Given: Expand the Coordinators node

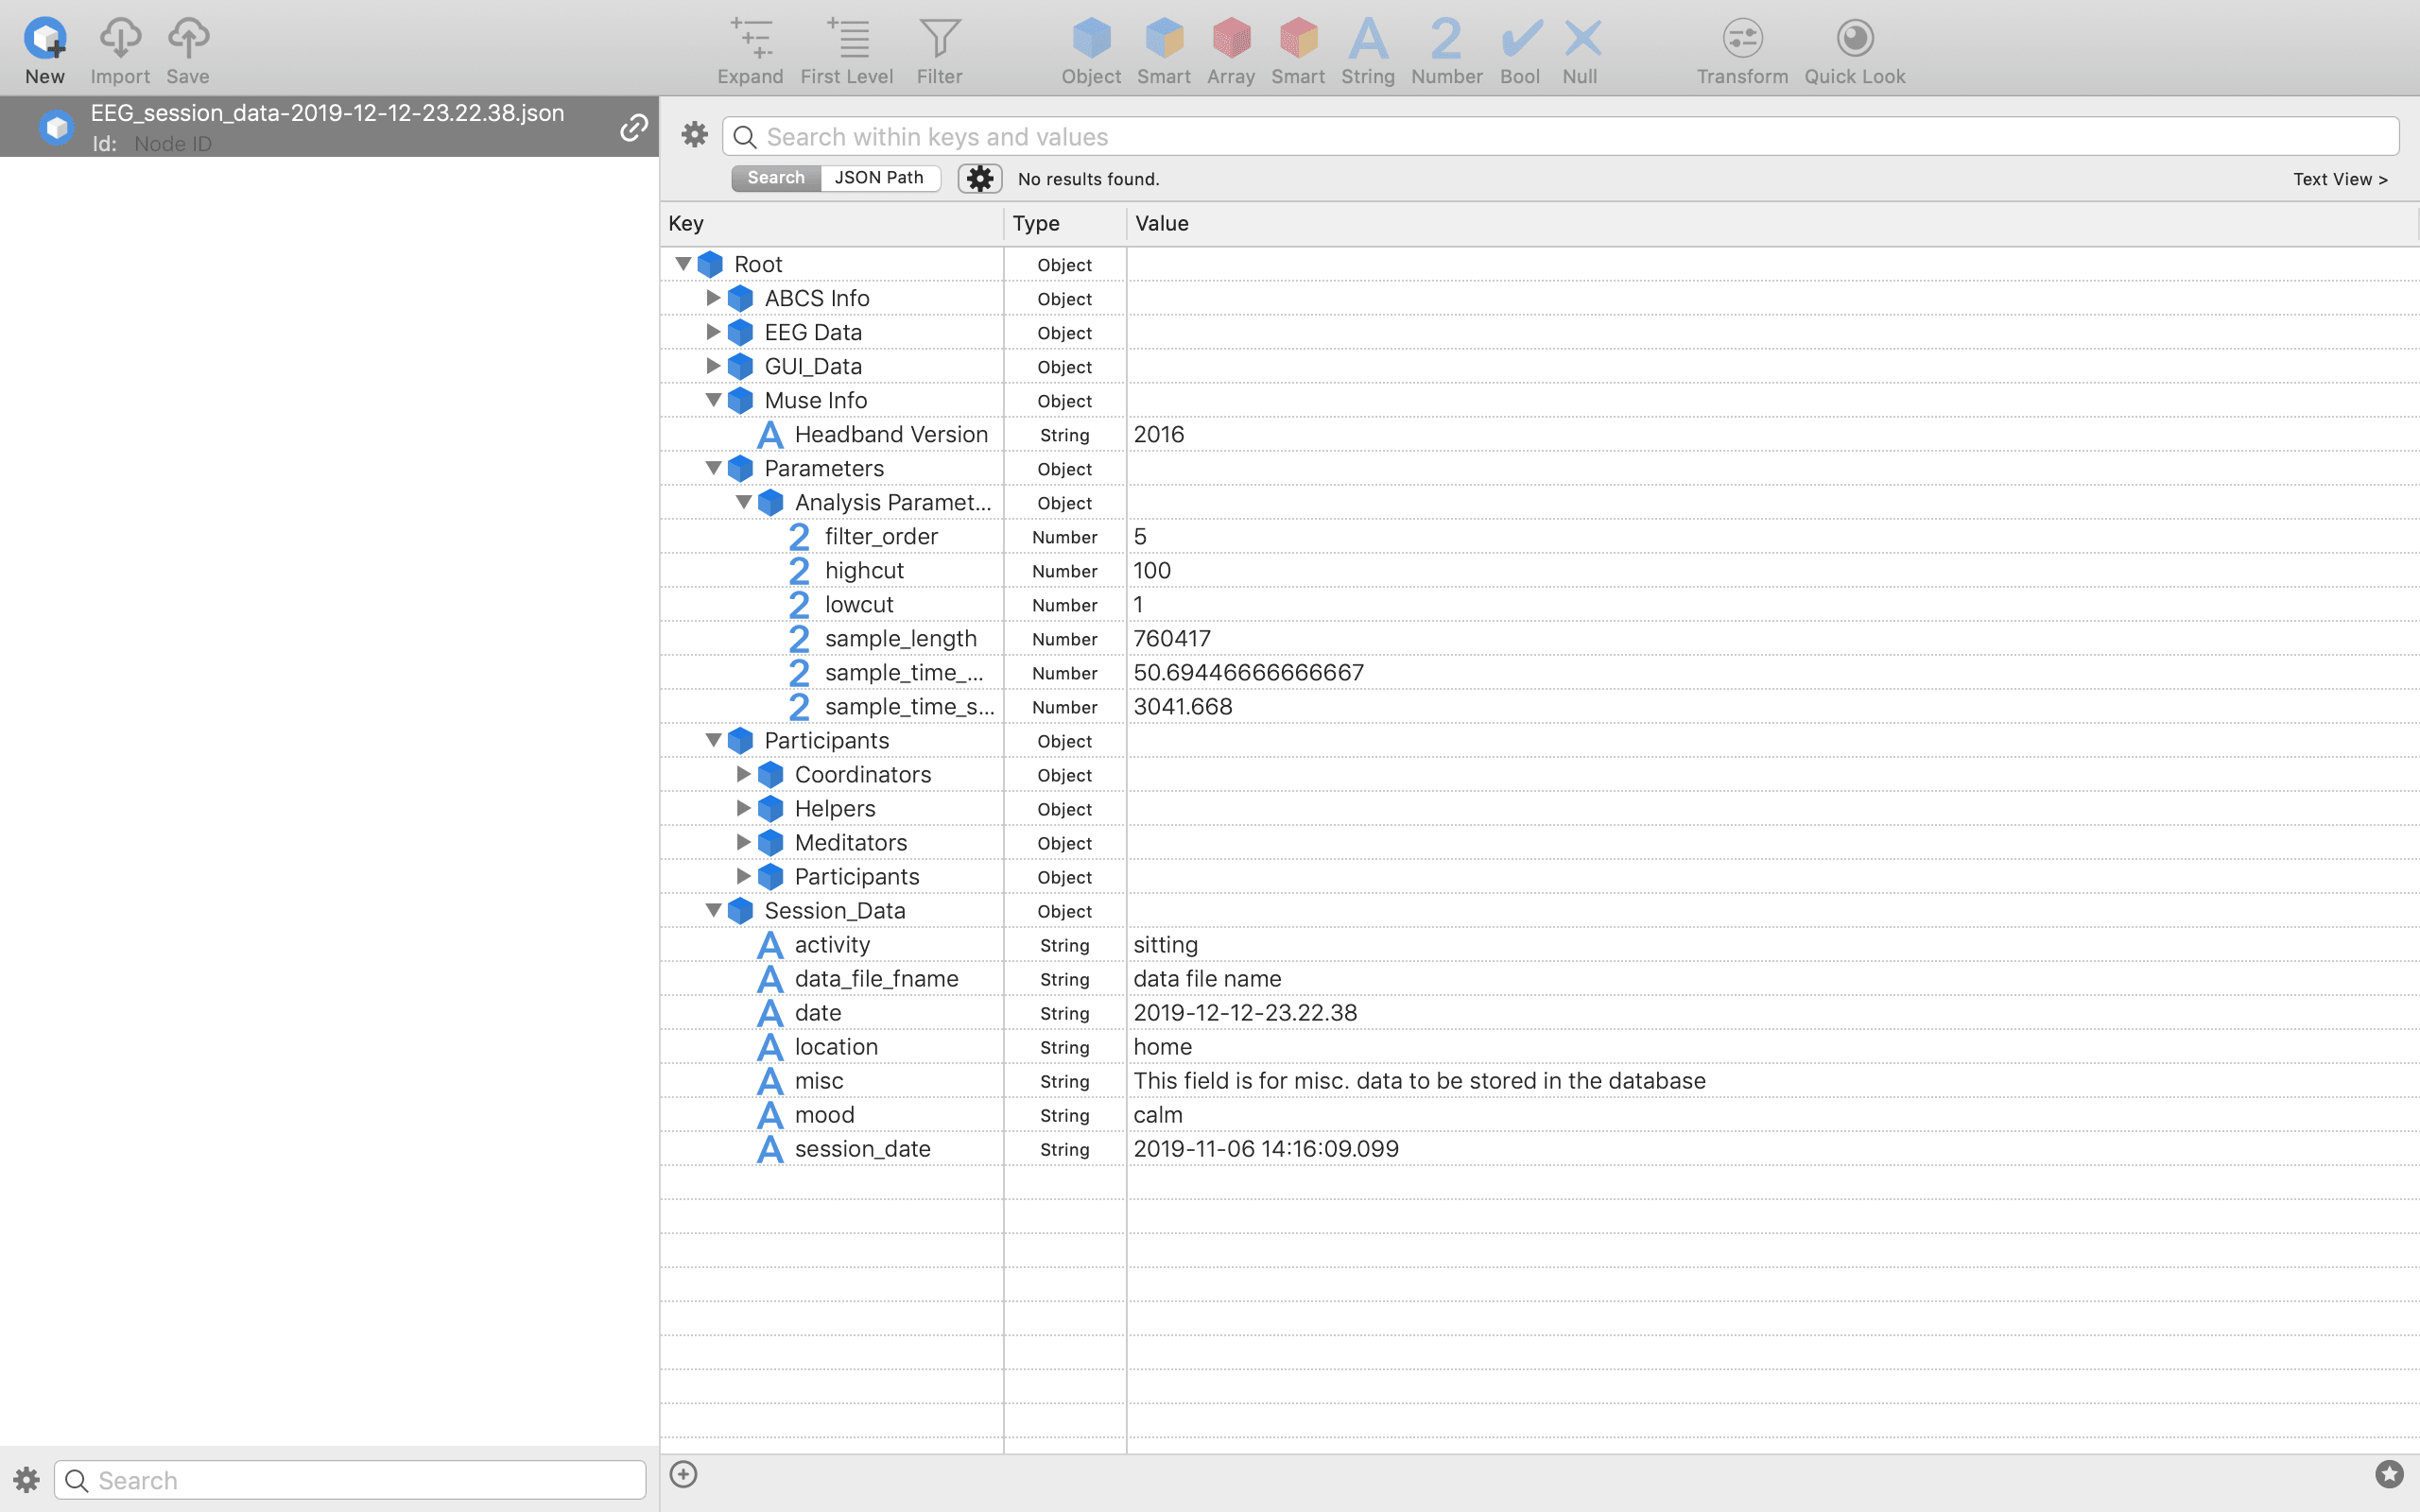Looking at the screenshot, I should 743,774.
